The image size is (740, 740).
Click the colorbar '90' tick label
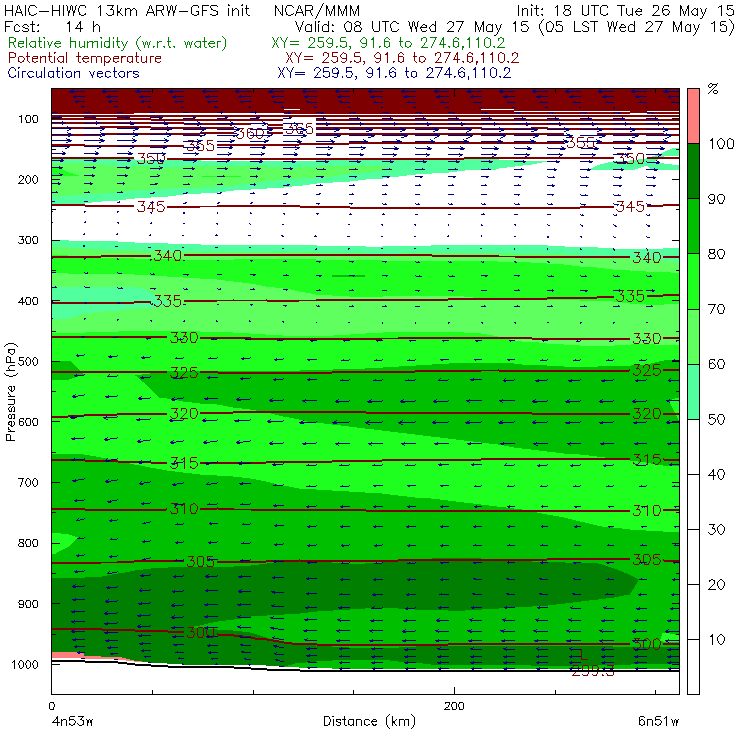(x=716, y=199)
